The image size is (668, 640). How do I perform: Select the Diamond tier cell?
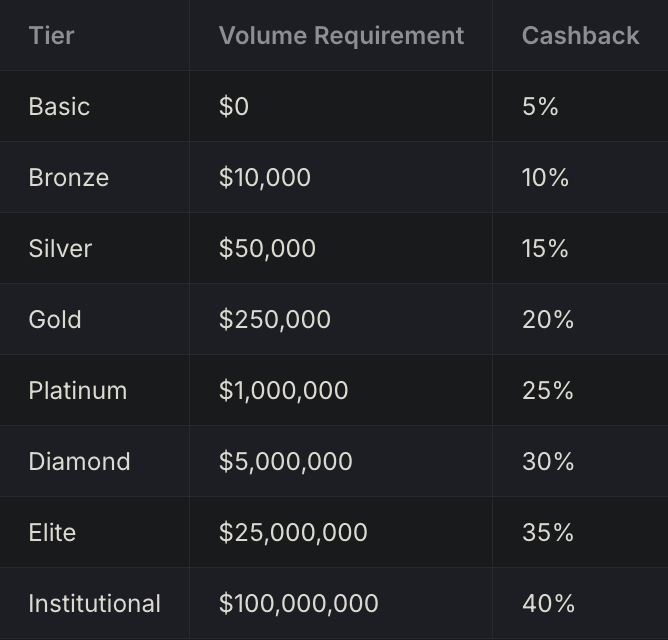click(79, 462)
